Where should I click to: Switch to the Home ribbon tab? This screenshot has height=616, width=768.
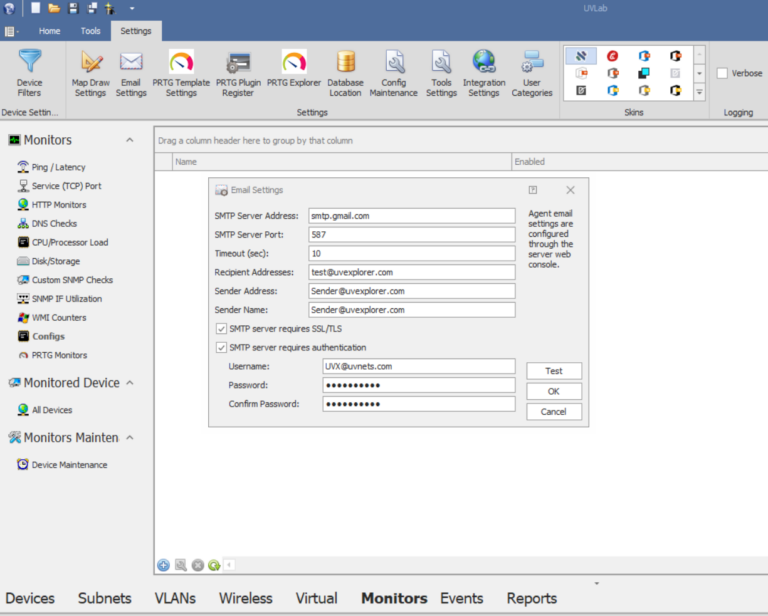49,31
